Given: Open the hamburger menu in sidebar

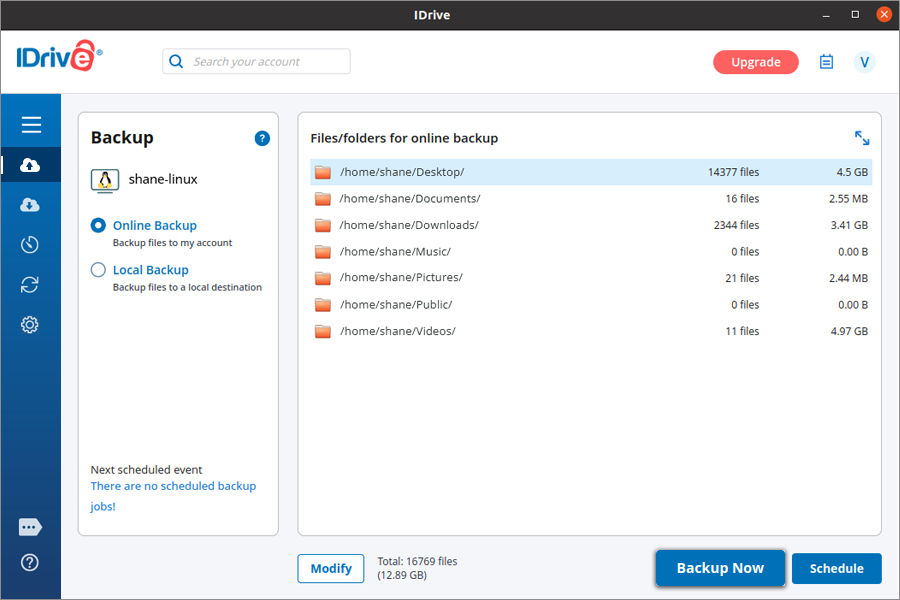Looking at the screenshot, I should [x=31, y=125].
